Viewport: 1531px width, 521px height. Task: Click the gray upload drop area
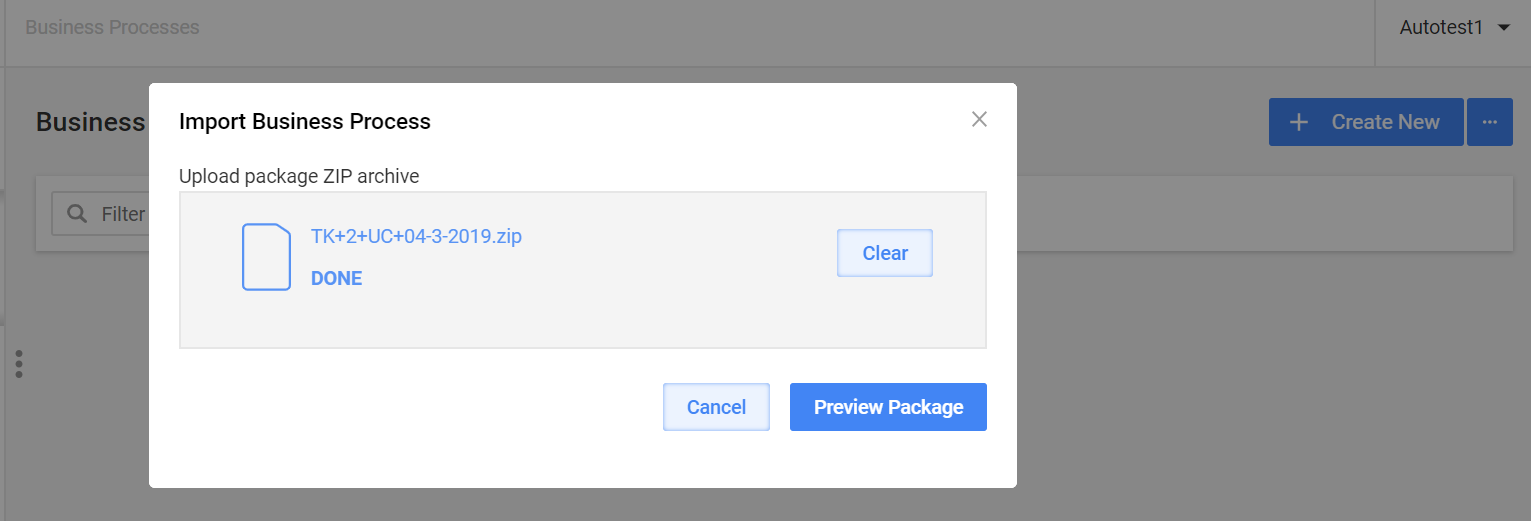(583, 270)
